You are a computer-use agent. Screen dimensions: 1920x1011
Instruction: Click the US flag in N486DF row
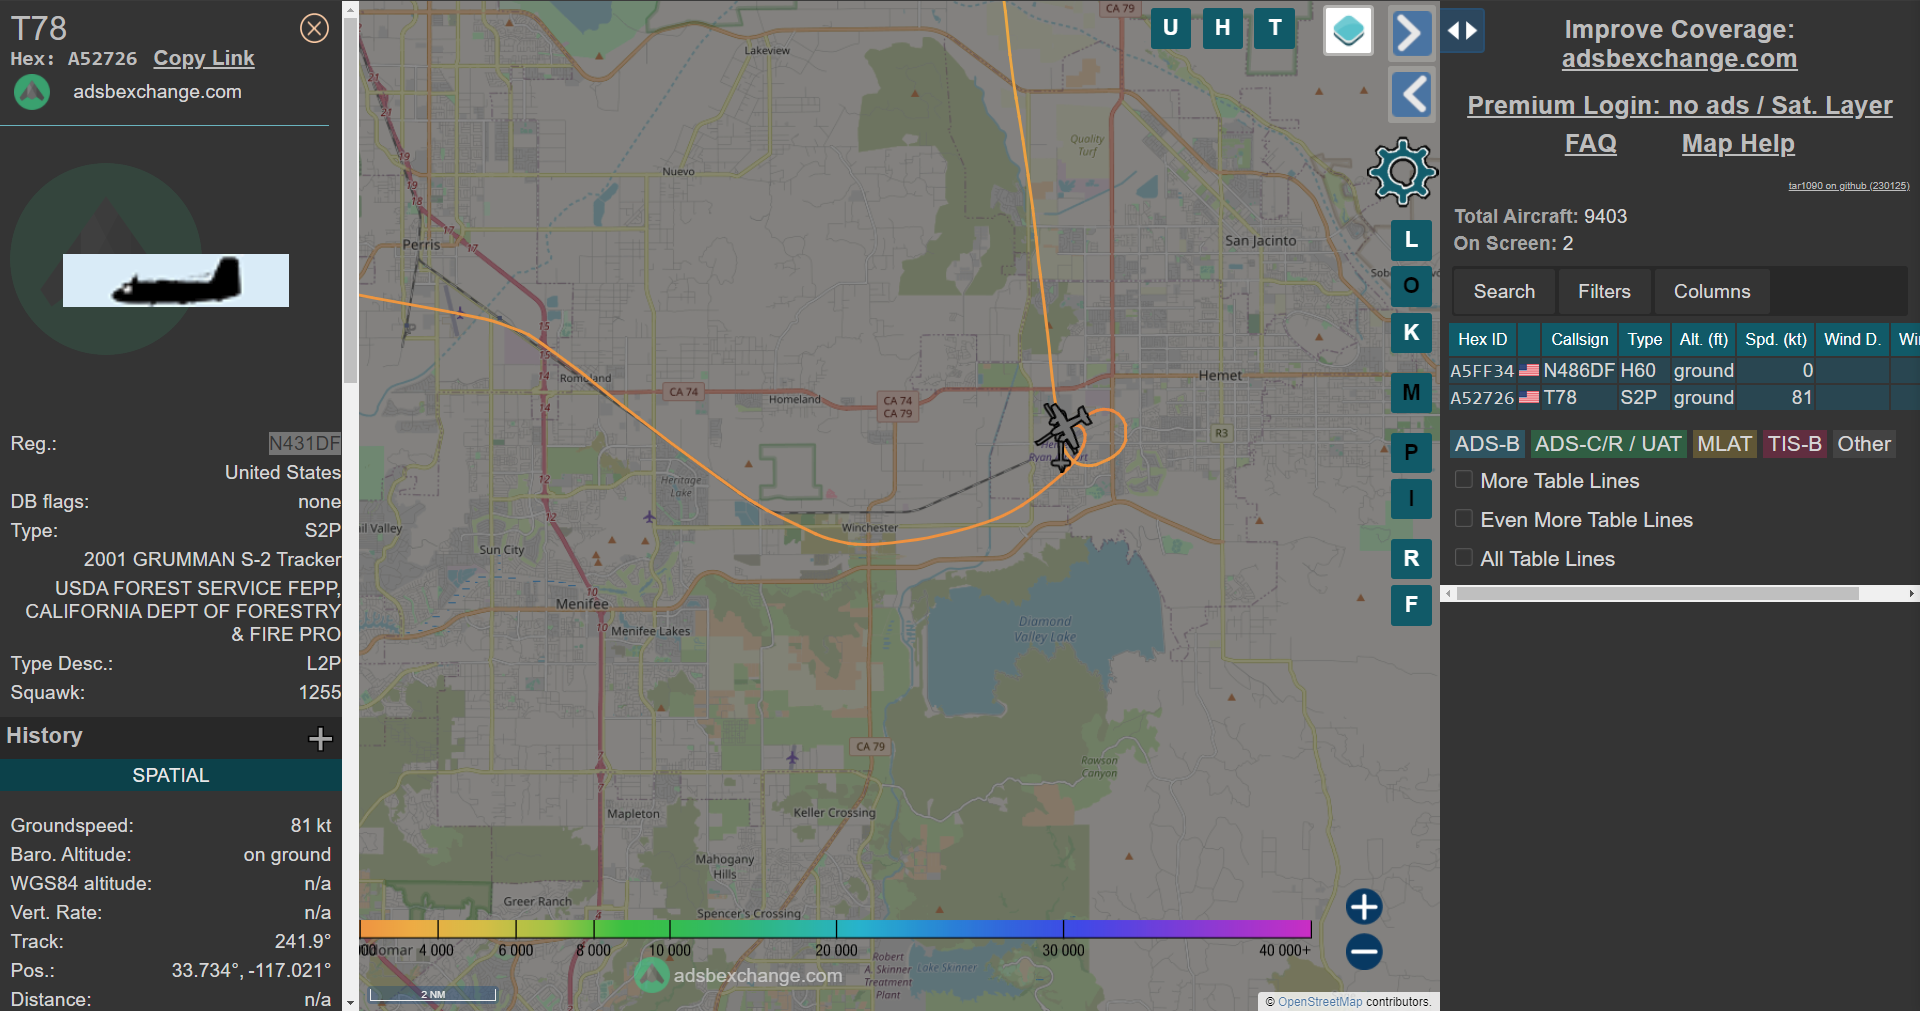[x=1529, y=370]
